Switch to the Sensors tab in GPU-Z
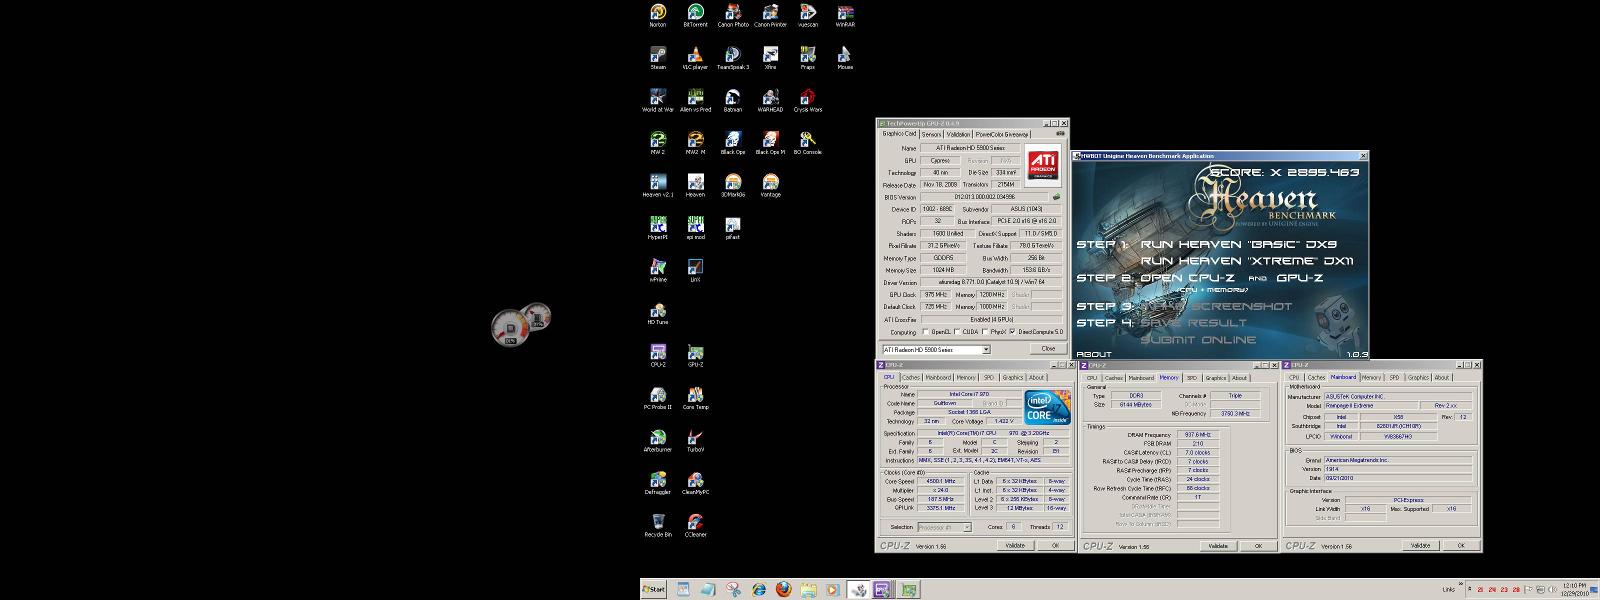The image size is (1600, 600). coord(931,134)
